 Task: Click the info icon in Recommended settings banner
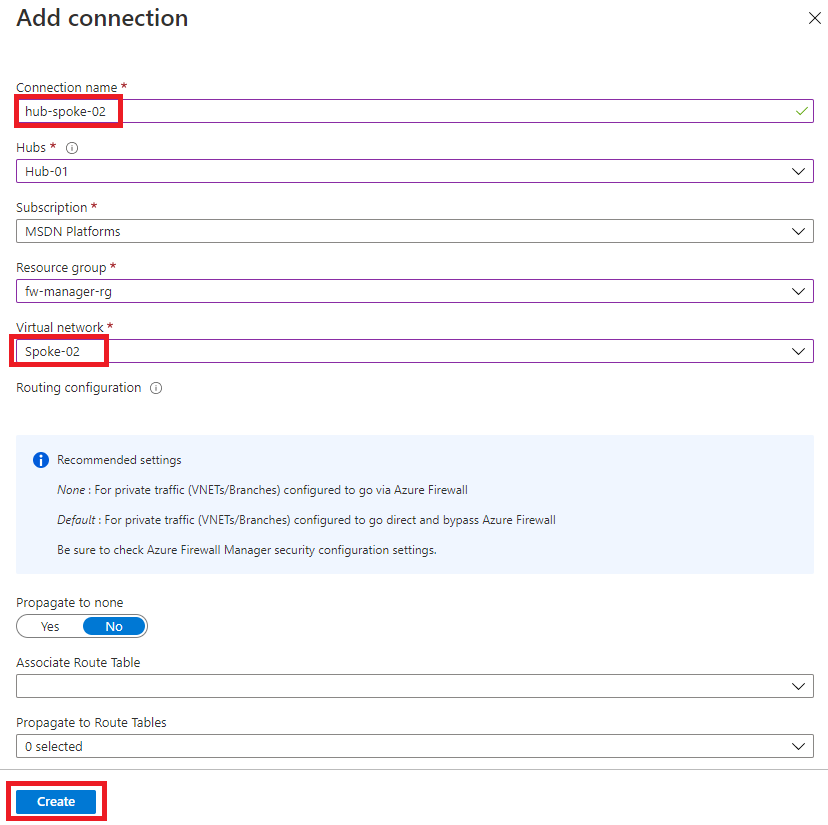pos(40,460)
